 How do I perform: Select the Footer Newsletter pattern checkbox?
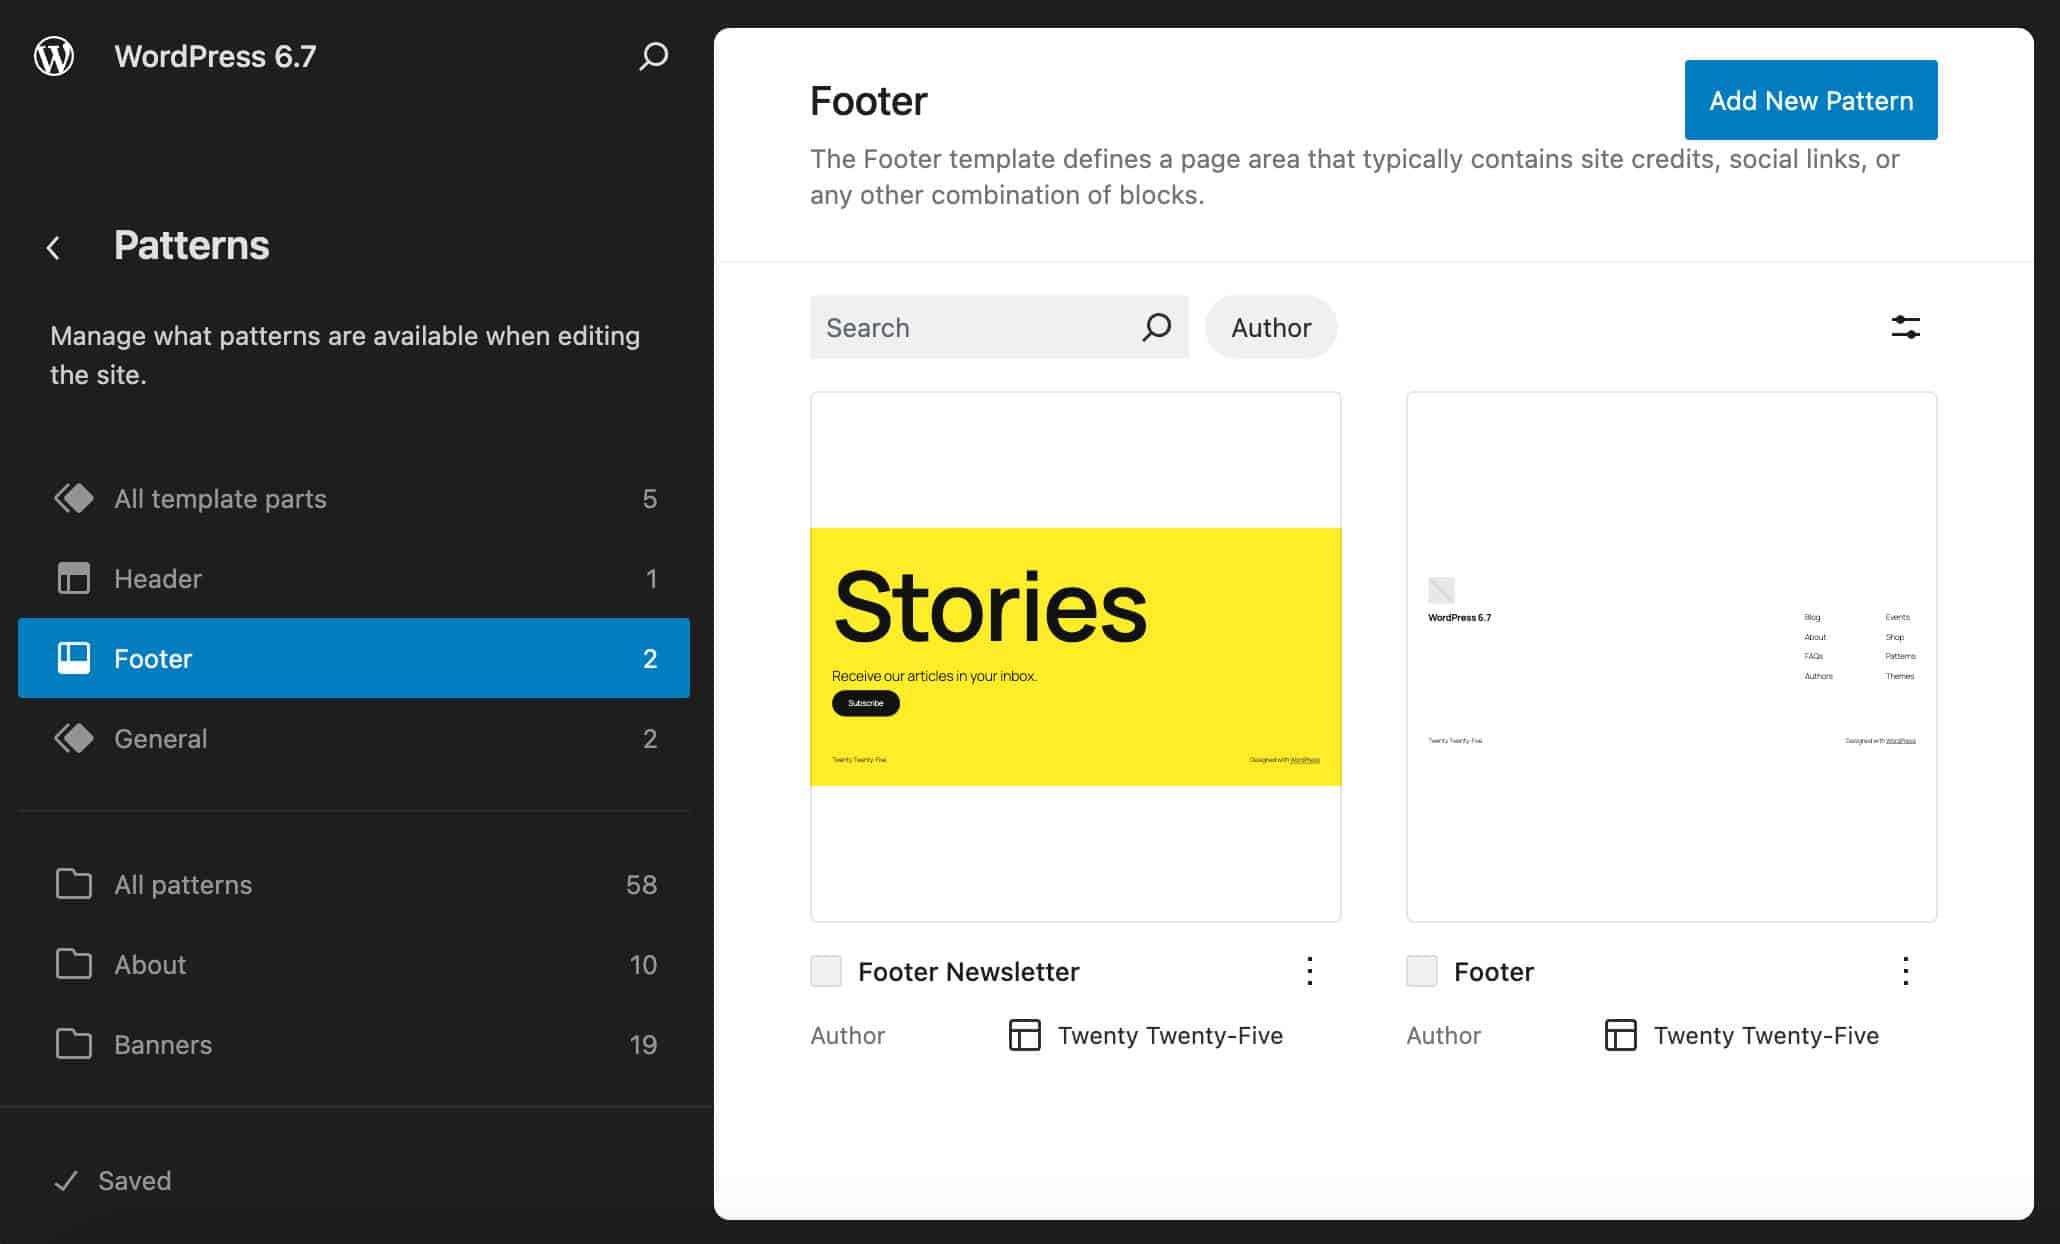826,971
